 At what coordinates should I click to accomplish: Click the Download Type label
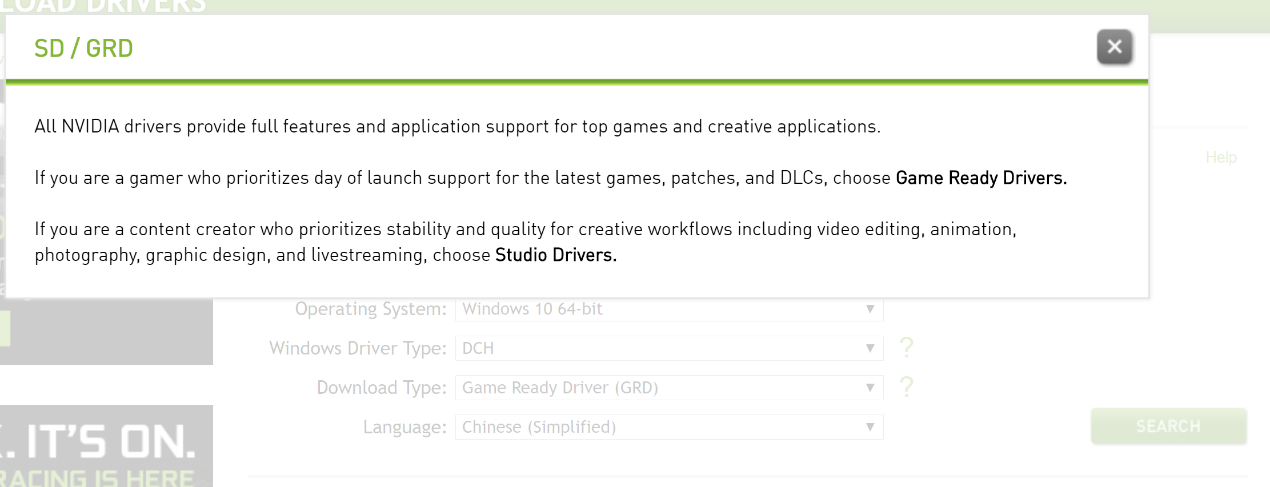382,387
